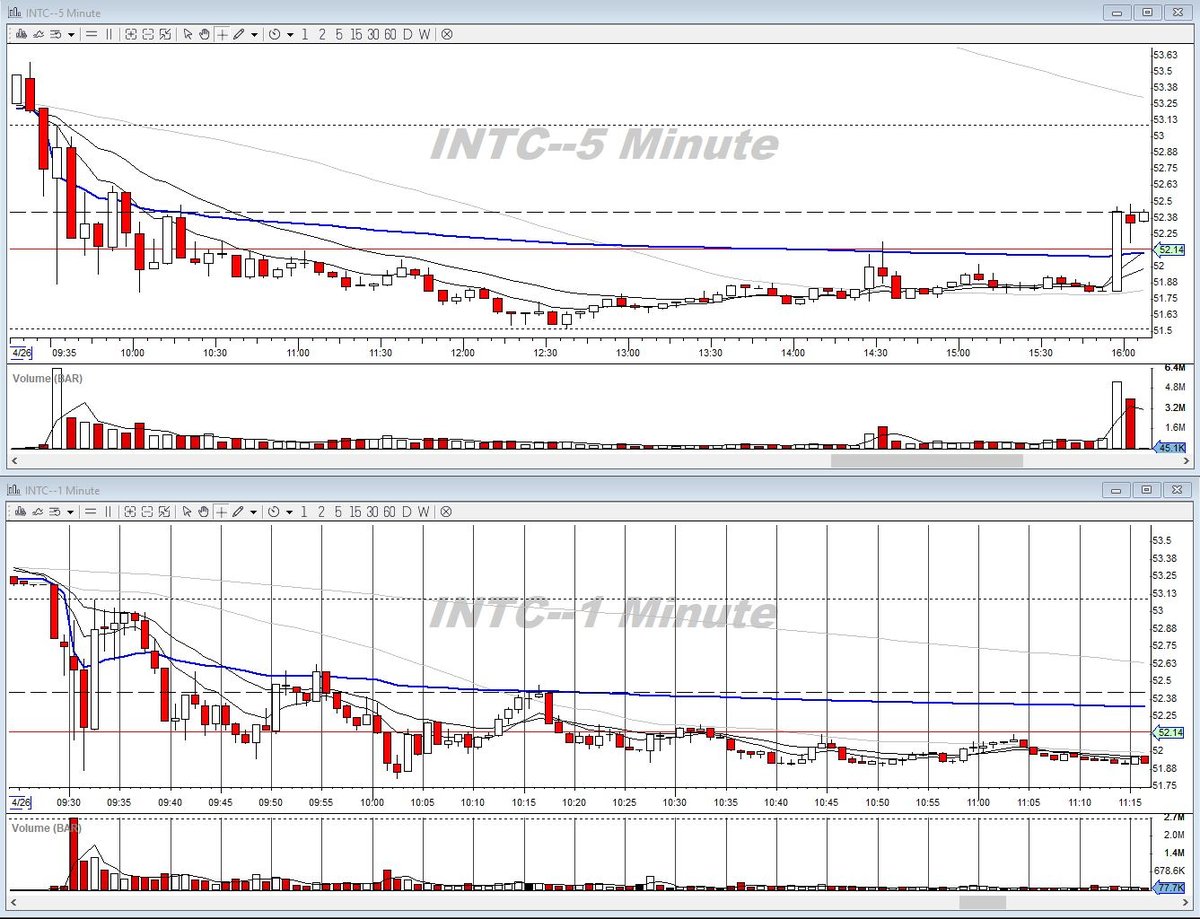Click the vertical lines icon in 5 Minute toolbar

click(109, 34)
